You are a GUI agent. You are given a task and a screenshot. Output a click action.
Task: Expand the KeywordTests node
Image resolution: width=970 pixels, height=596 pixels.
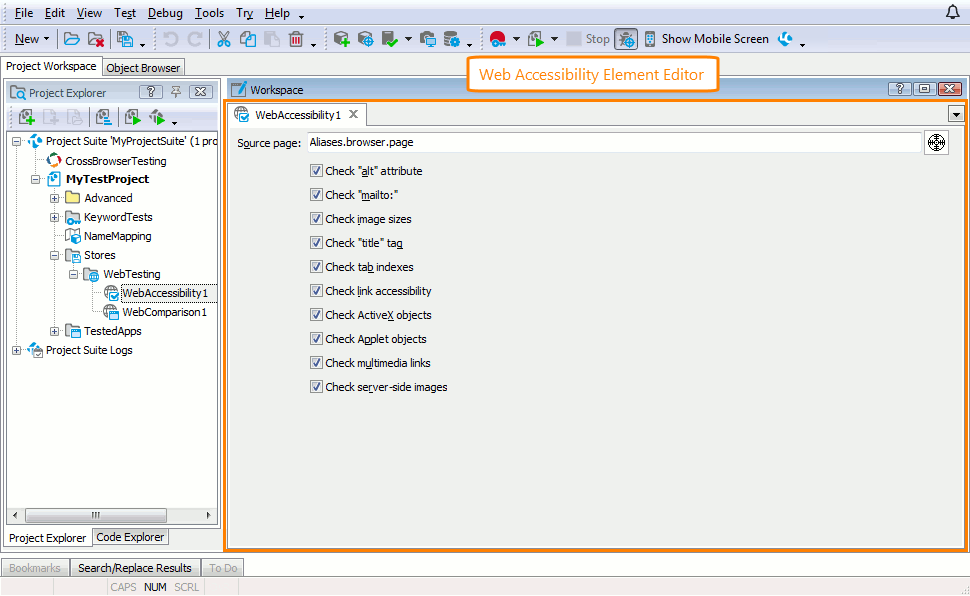point(54,218)
